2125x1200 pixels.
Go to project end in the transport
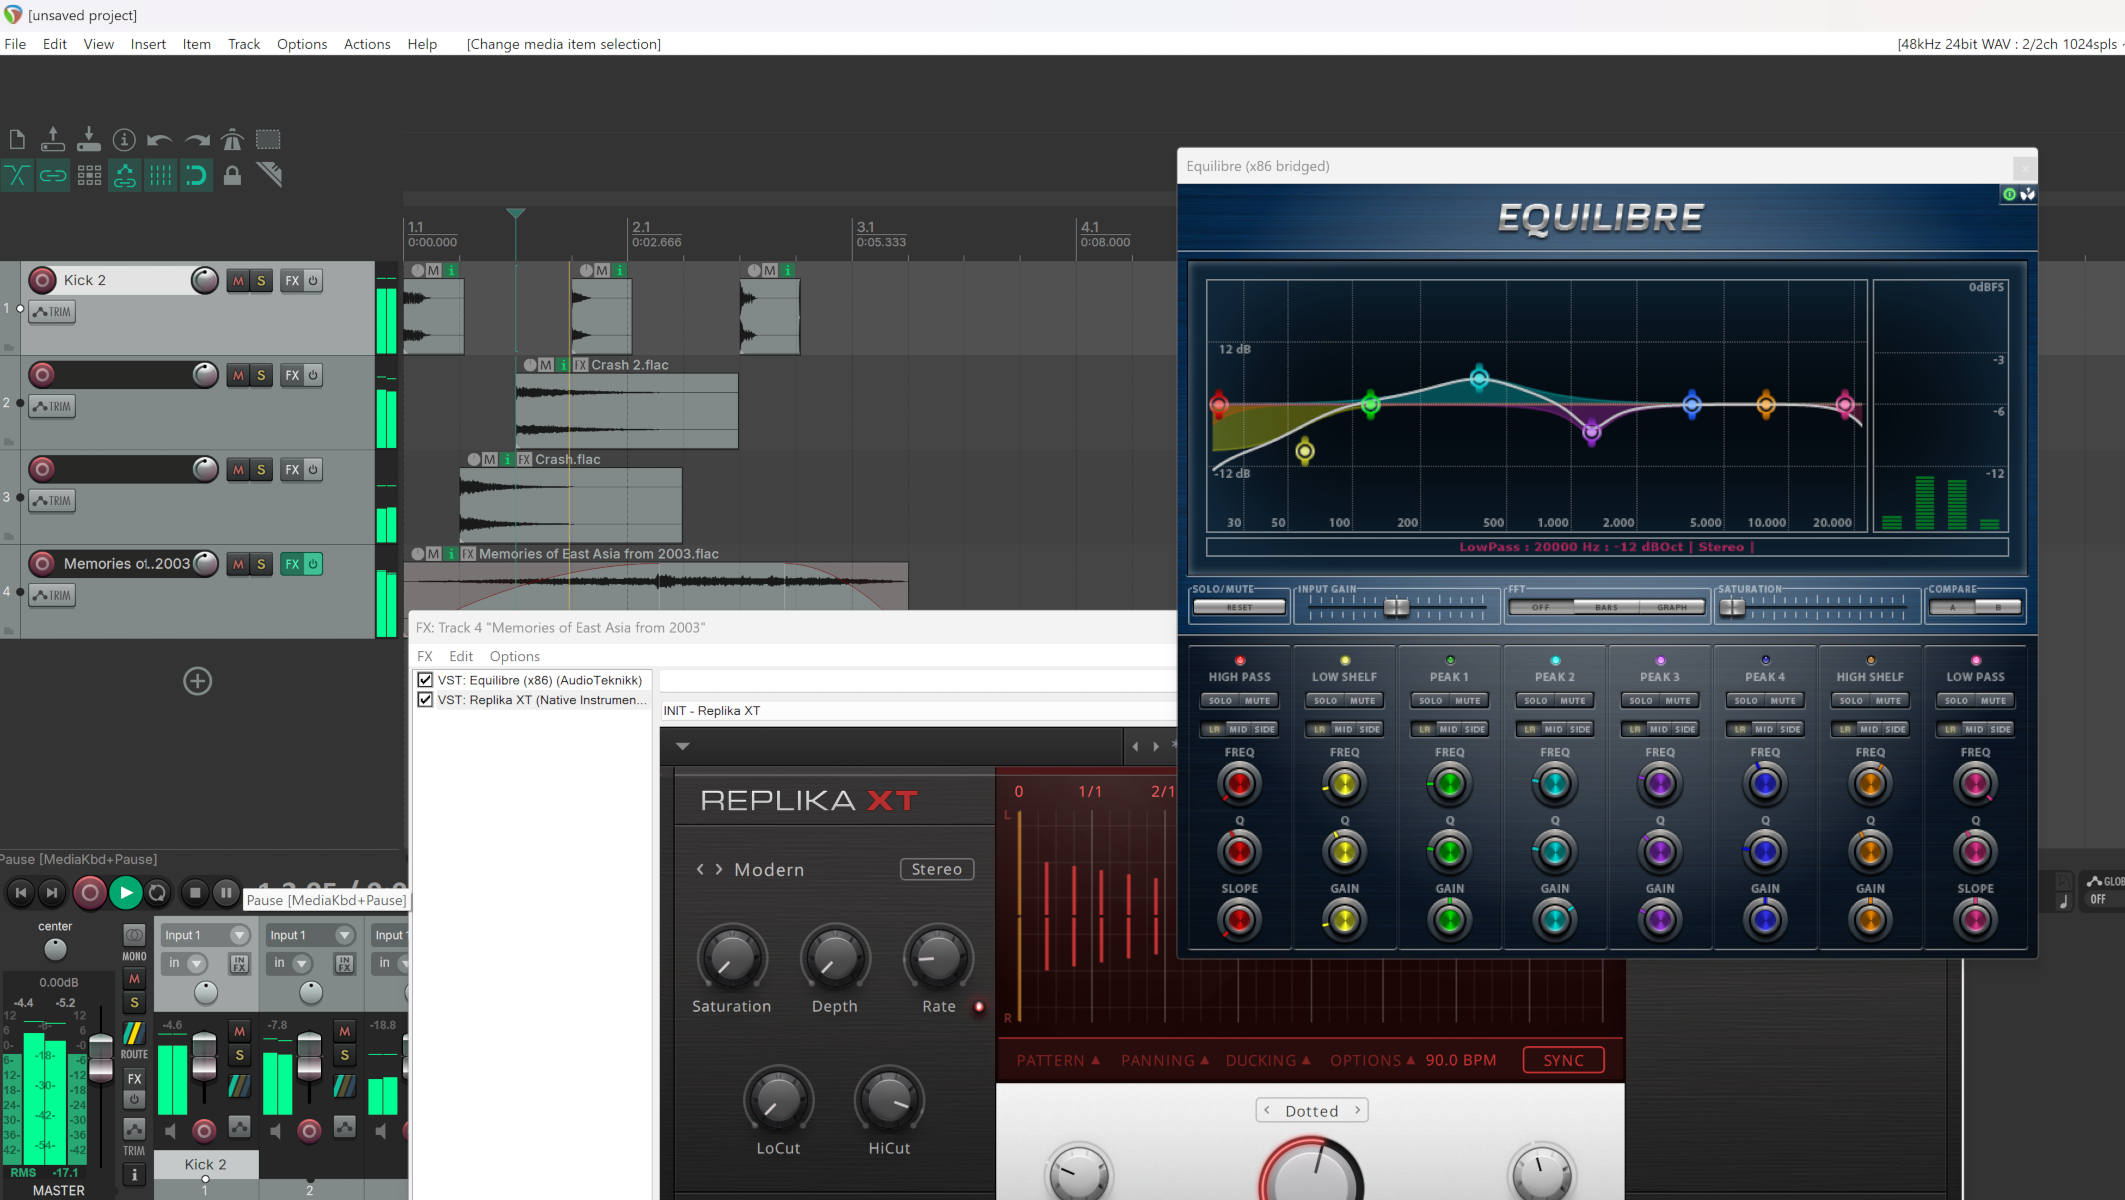52,893
